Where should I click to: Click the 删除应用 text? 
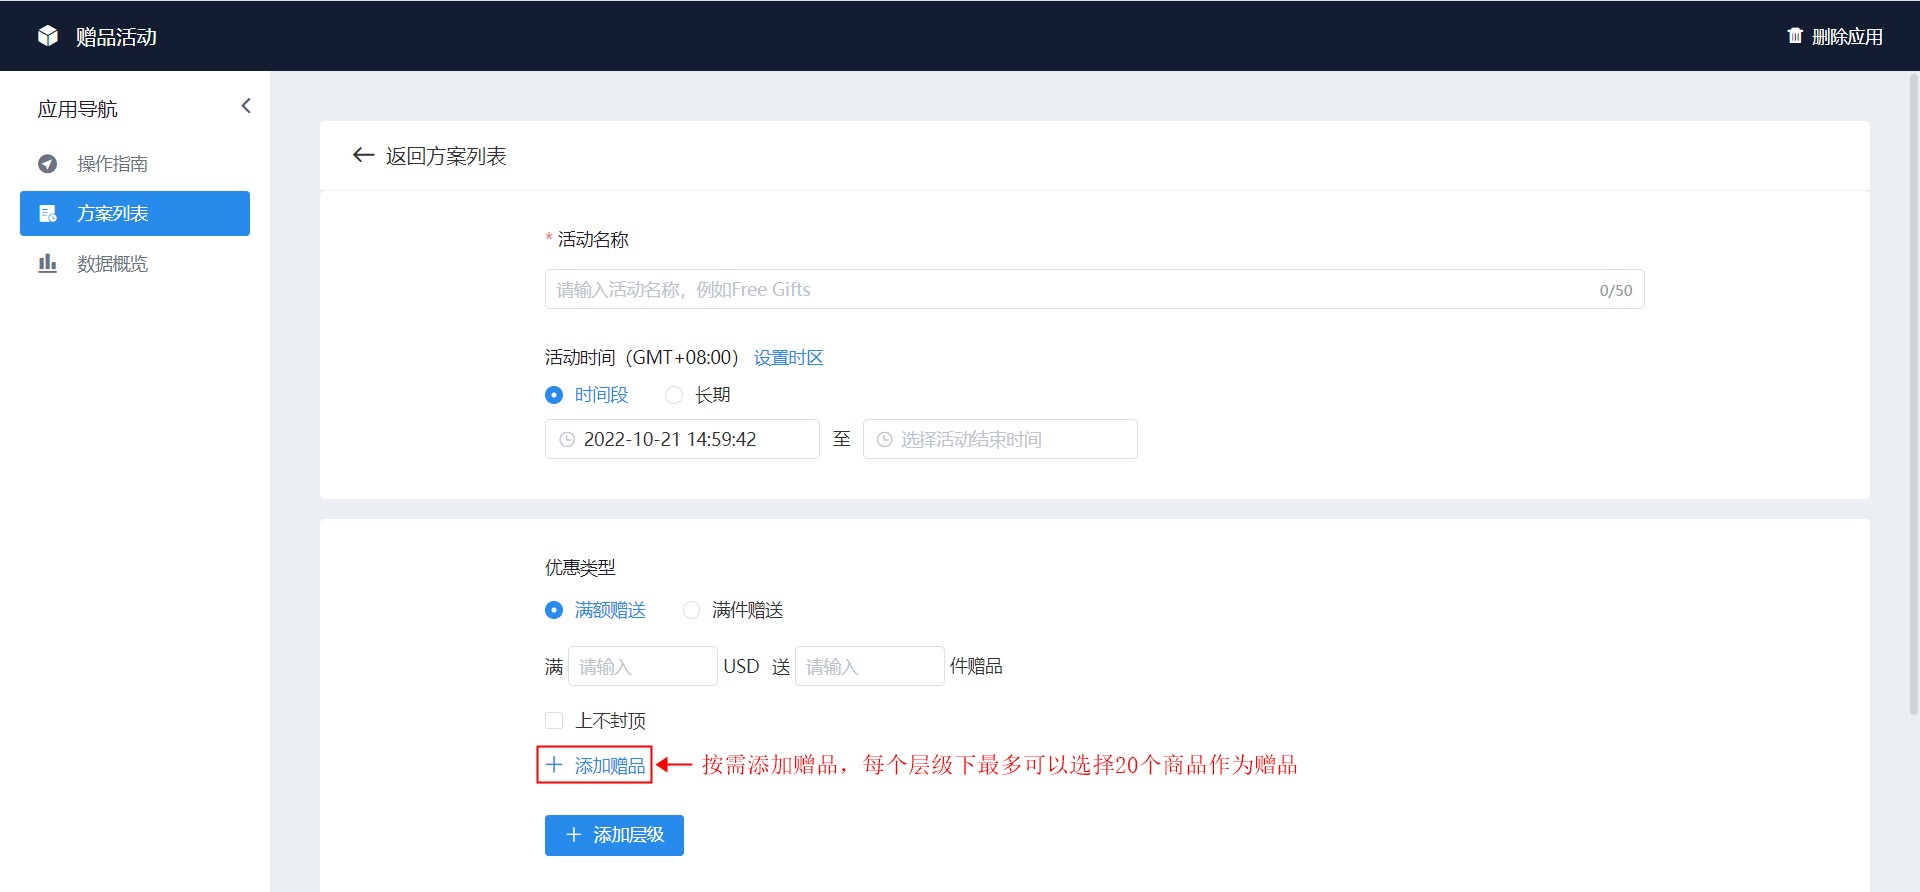point(1847,37)
